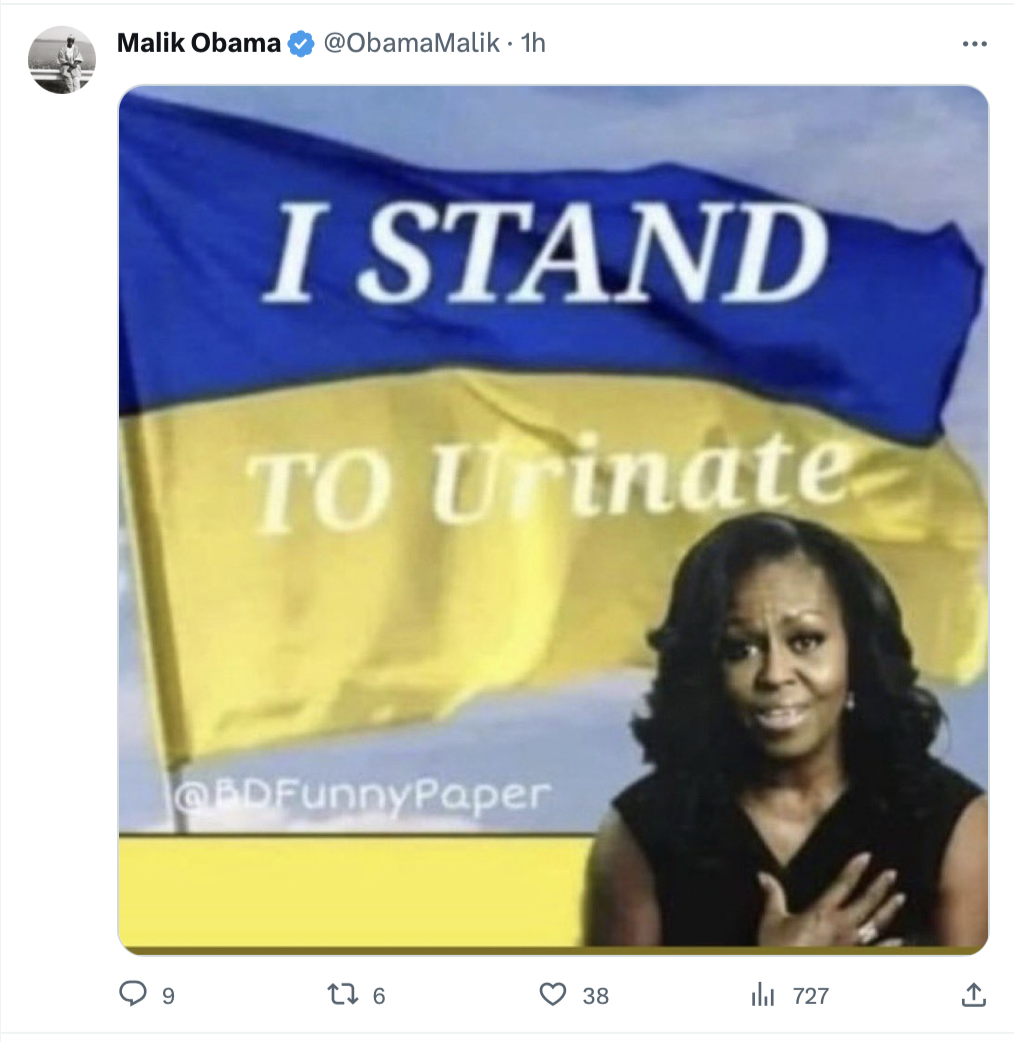Click the @BDFunnyPaper watermark in image
This screenshot has height=1042, width=1014.
click(363, 798)
